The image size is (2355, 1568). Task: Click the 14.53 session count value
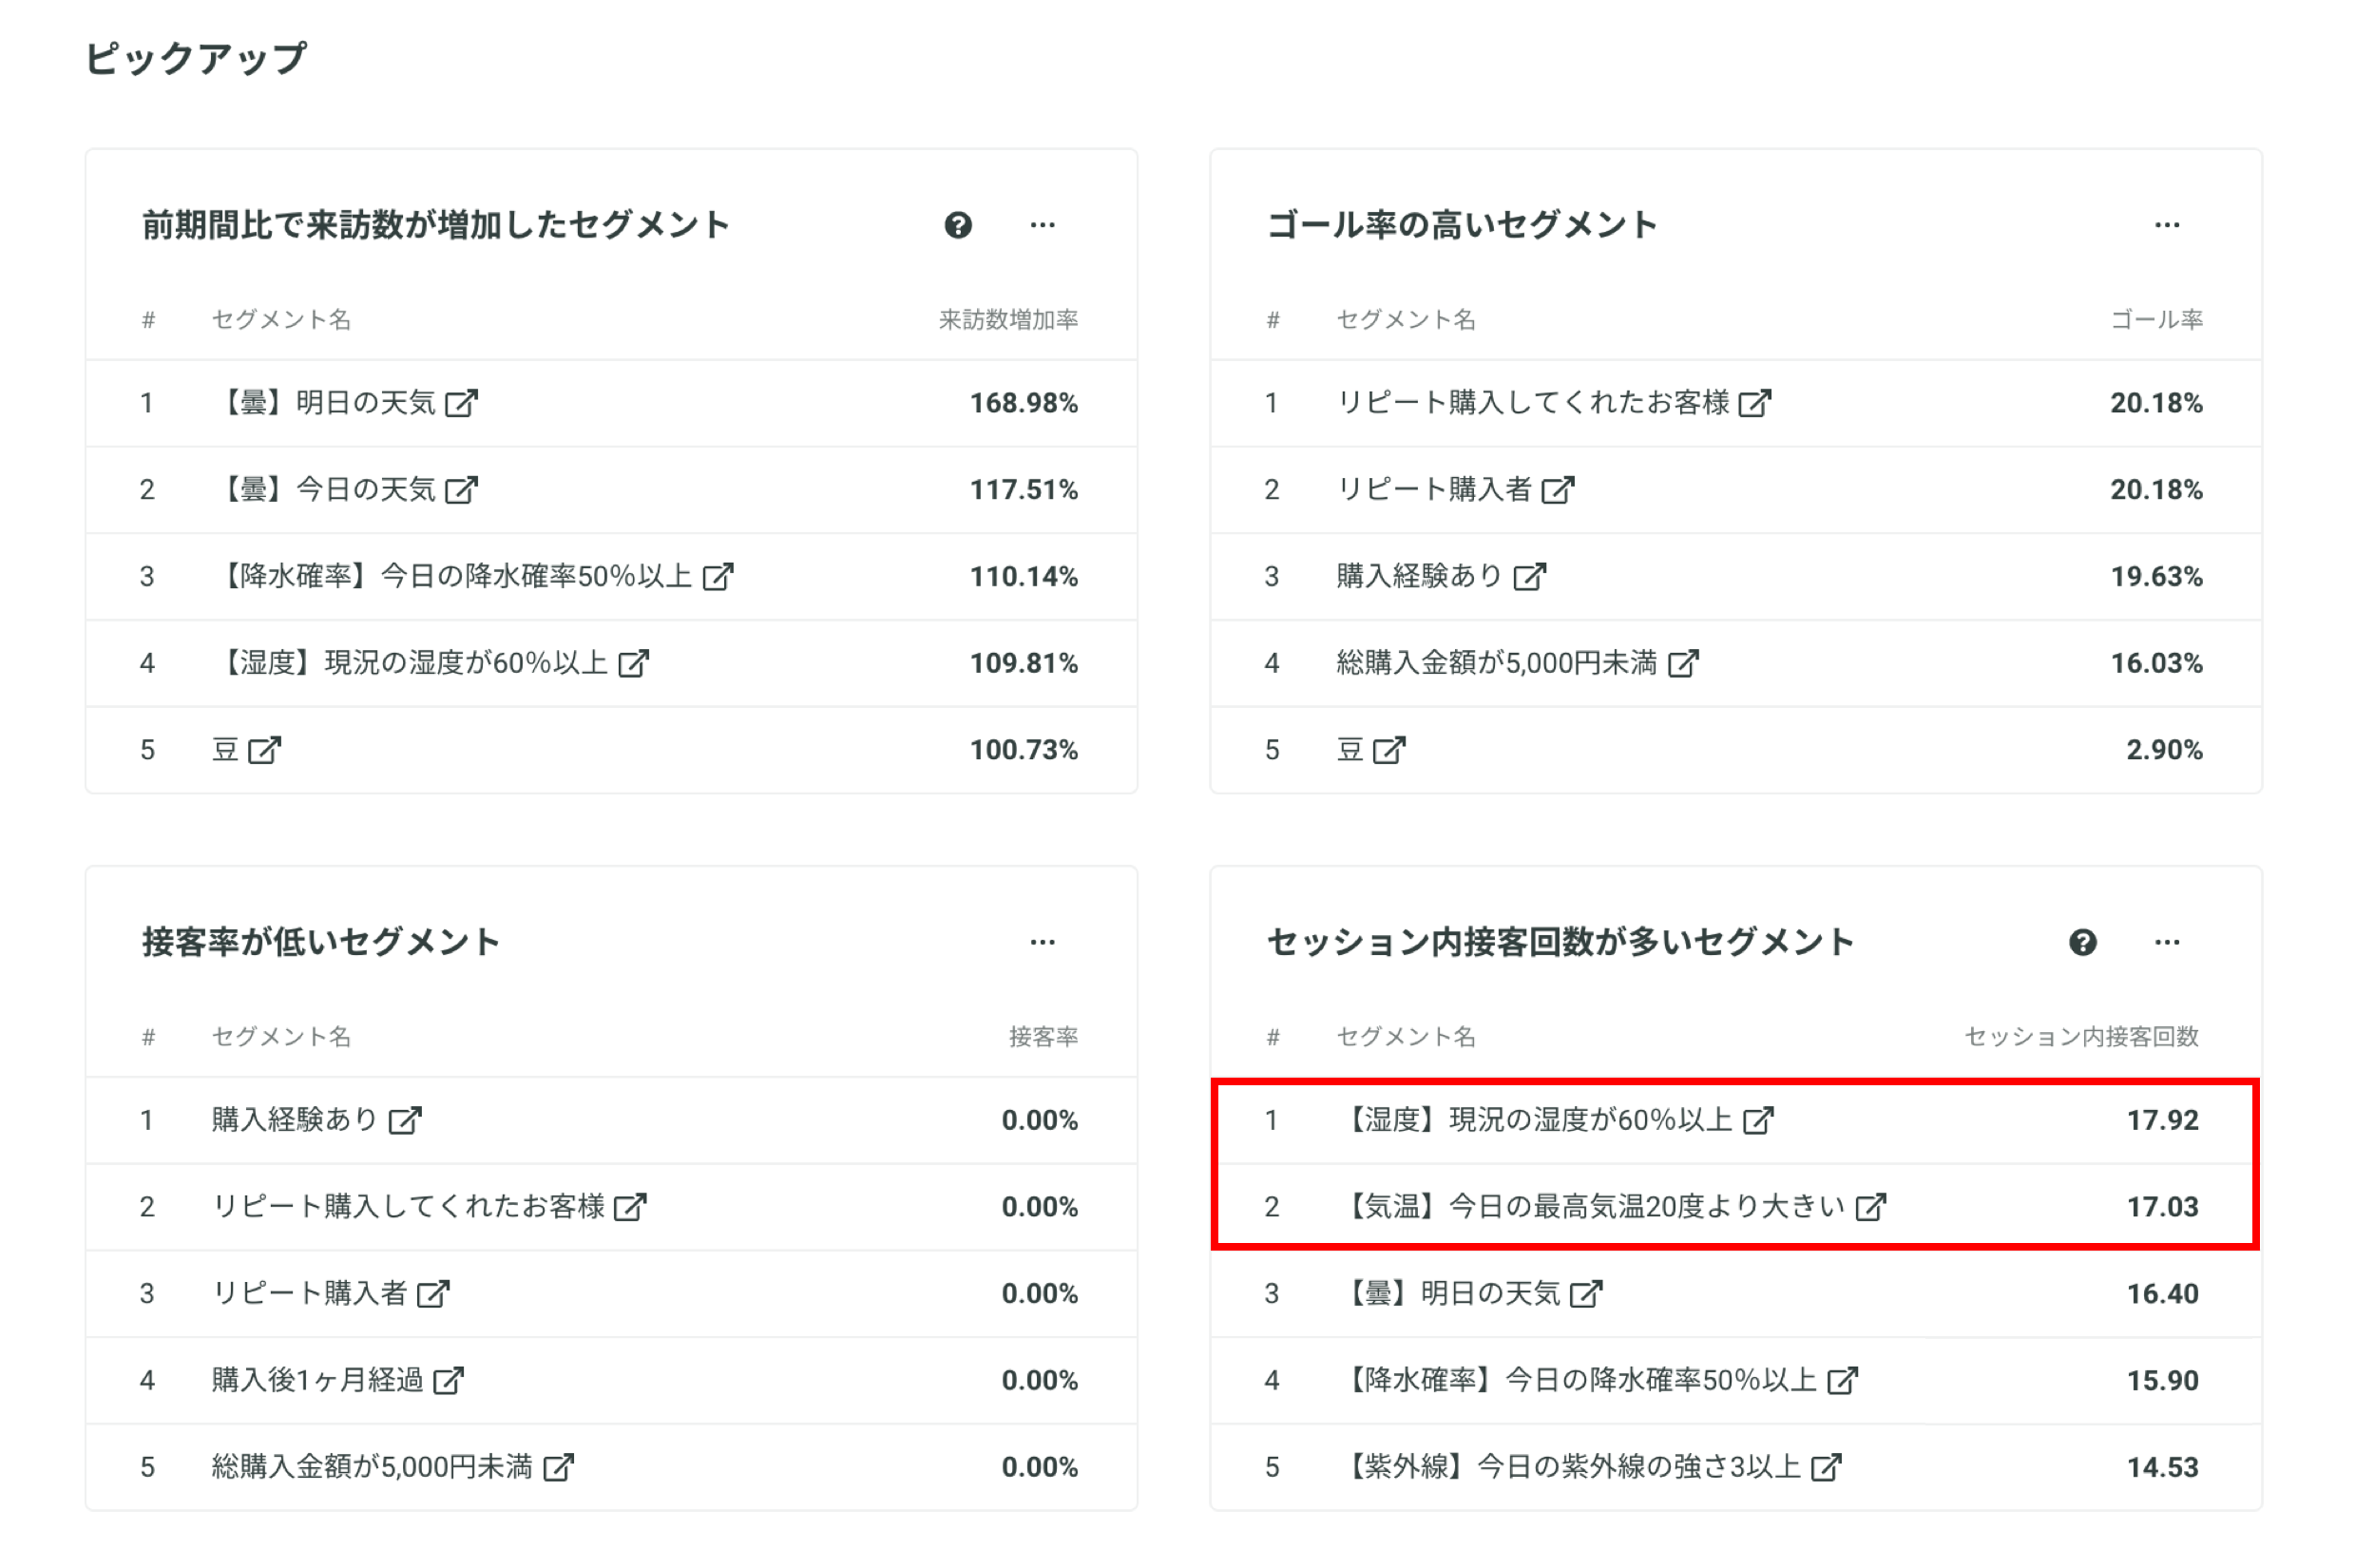click(x=2161, y=1467)
